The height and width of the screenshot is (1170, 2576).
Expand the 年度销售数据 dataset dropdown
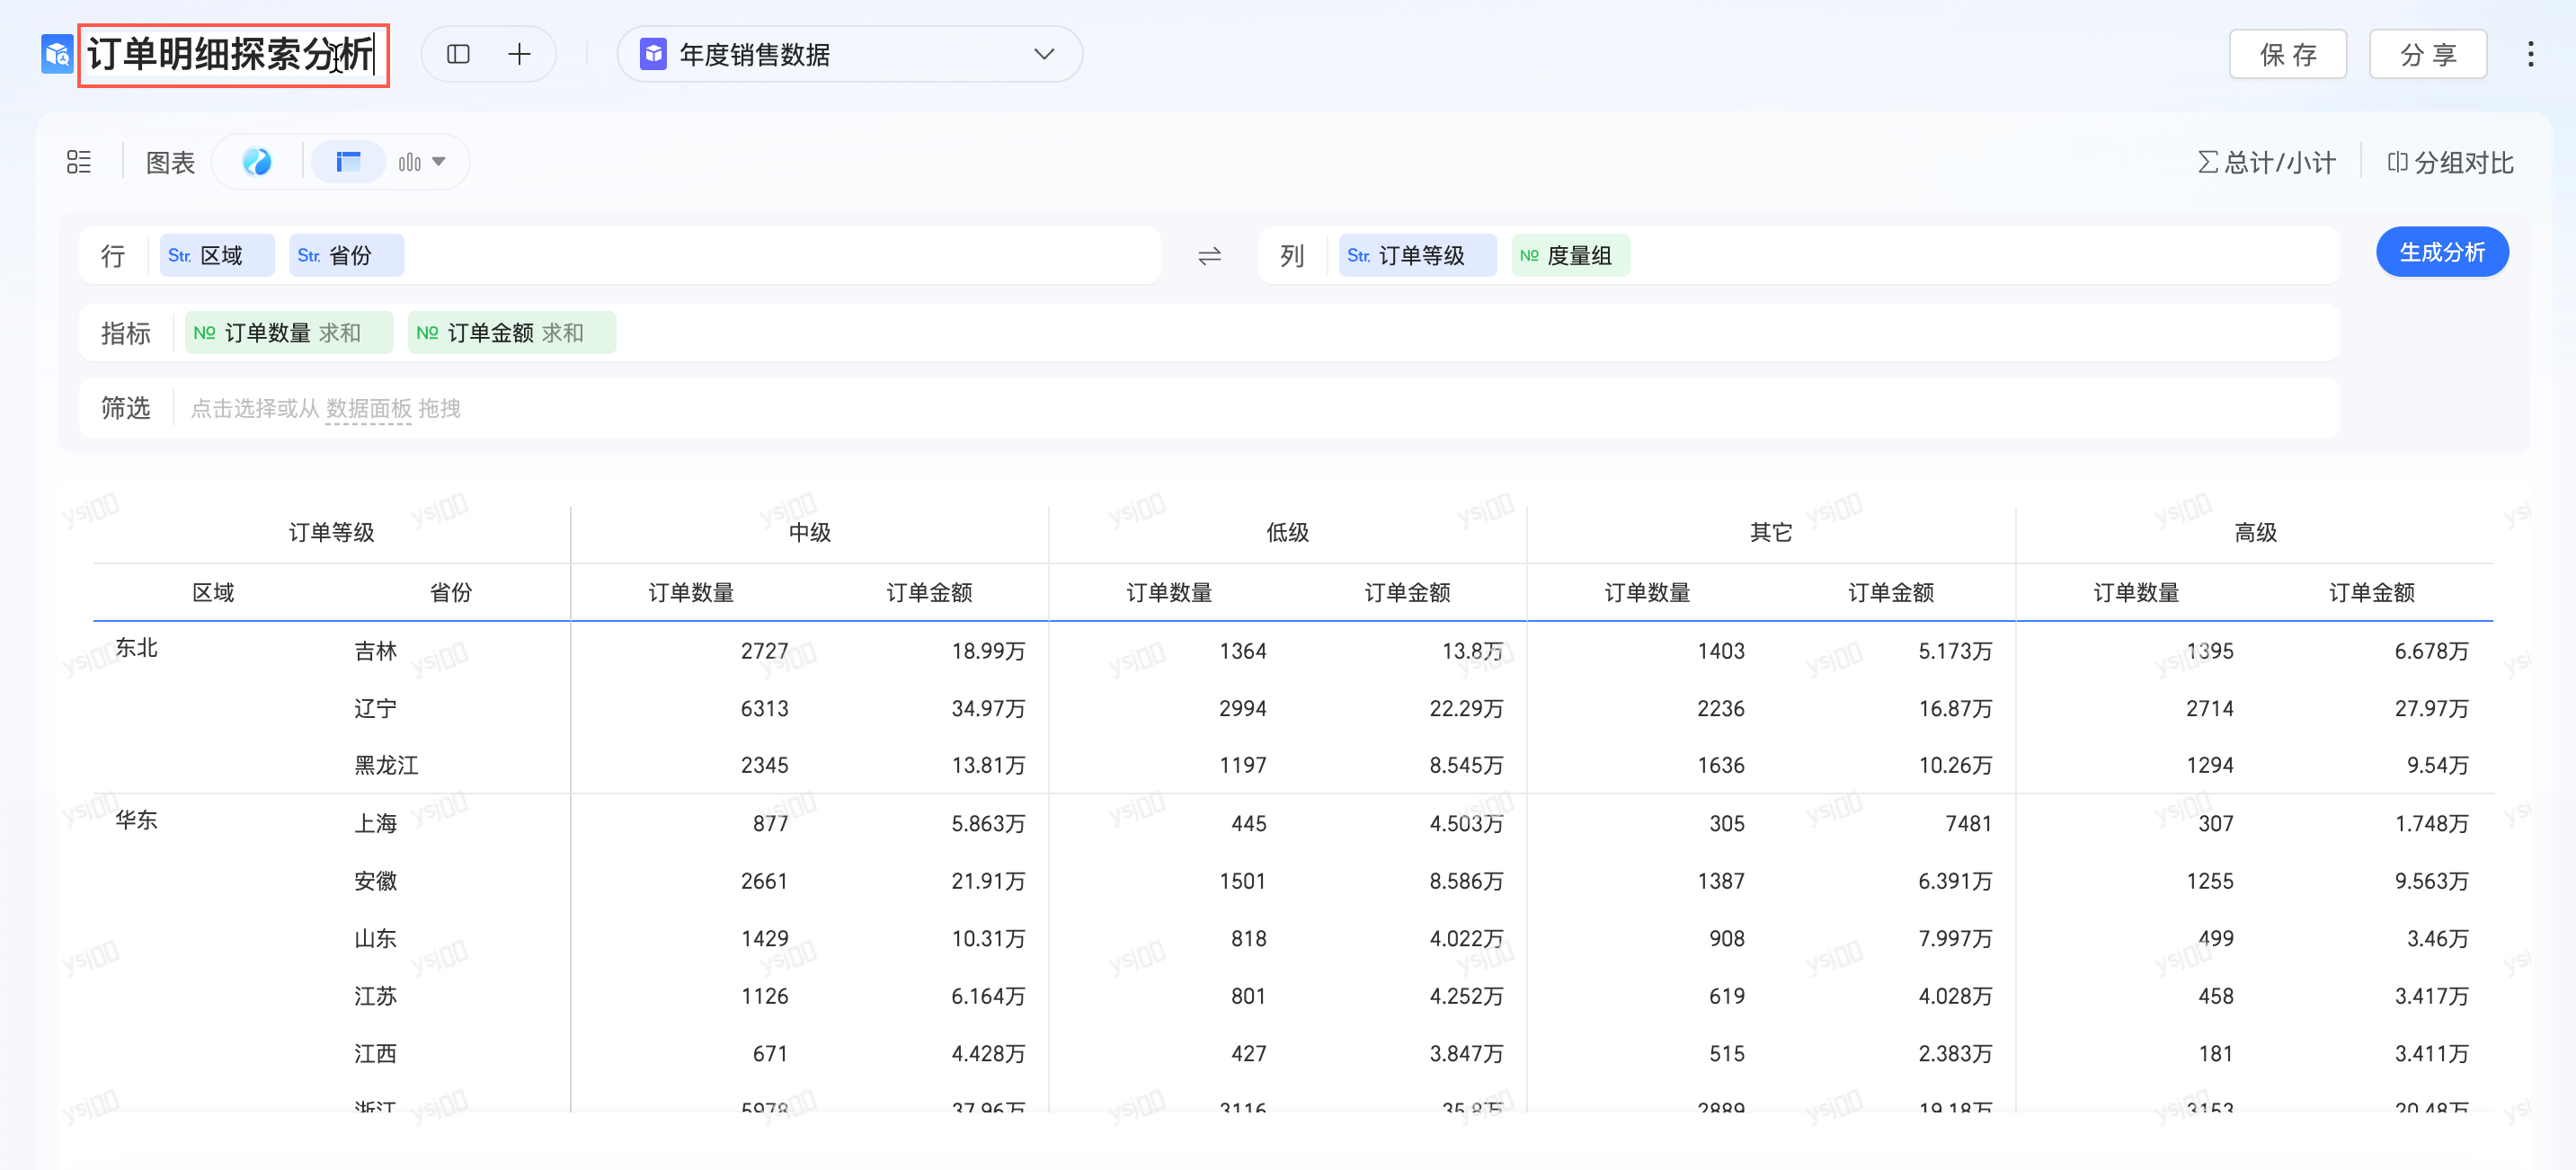click(x=1043, y=54)
